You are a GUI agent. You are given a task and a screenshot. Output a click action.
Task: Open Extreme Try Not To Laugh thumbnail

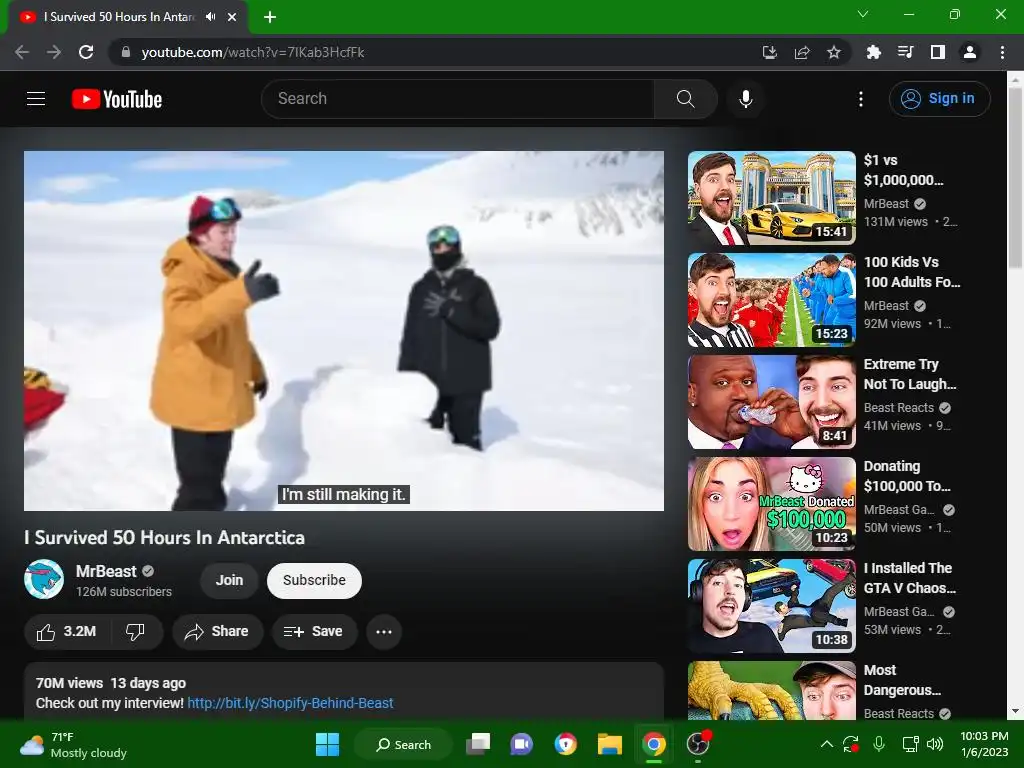771,402
